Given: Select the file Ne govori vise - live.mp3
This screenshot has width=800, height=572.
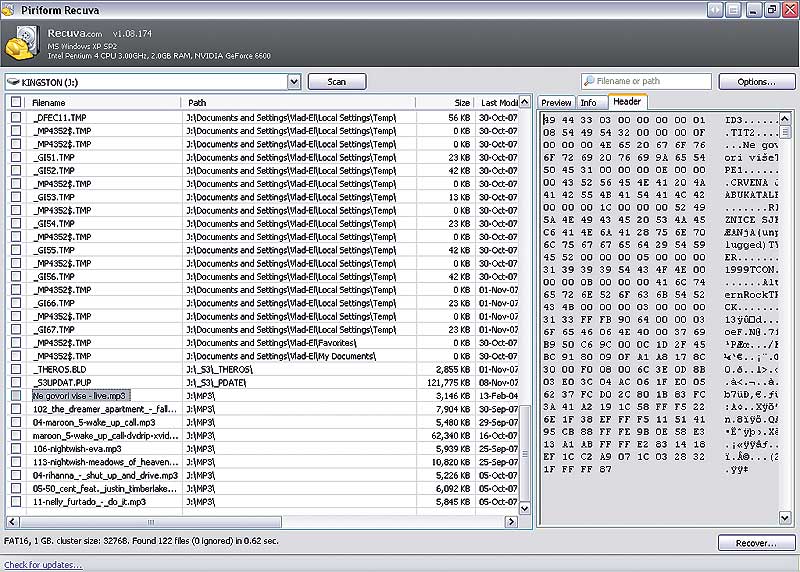Looking at the screenshot, I should [79, 396].
